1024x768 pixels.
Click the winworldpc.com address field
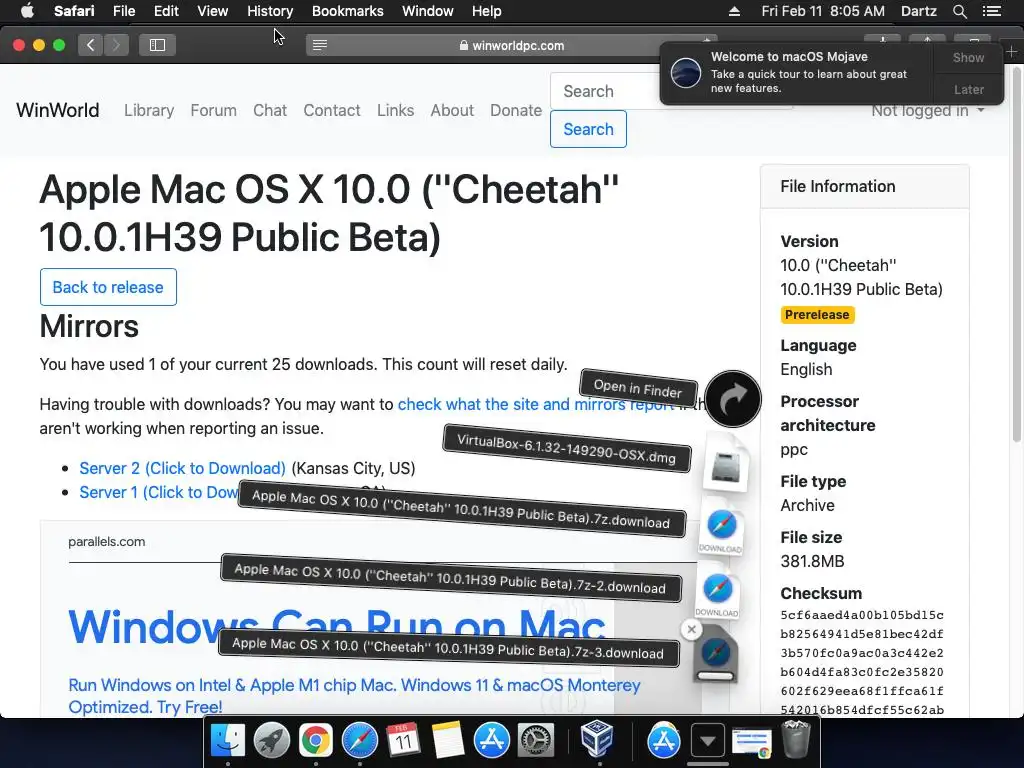[511, 46]
